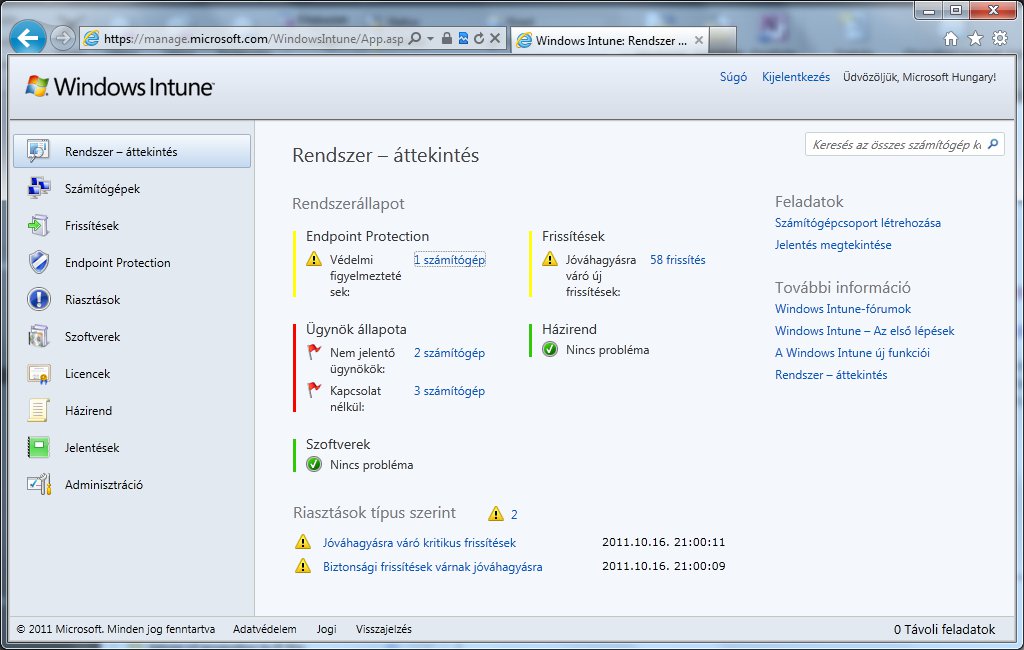Image resolution: width=1024 pixels, height=650 pixels.
Task: Click the search magnifier in the search box
Action: [x=993, y=144]
